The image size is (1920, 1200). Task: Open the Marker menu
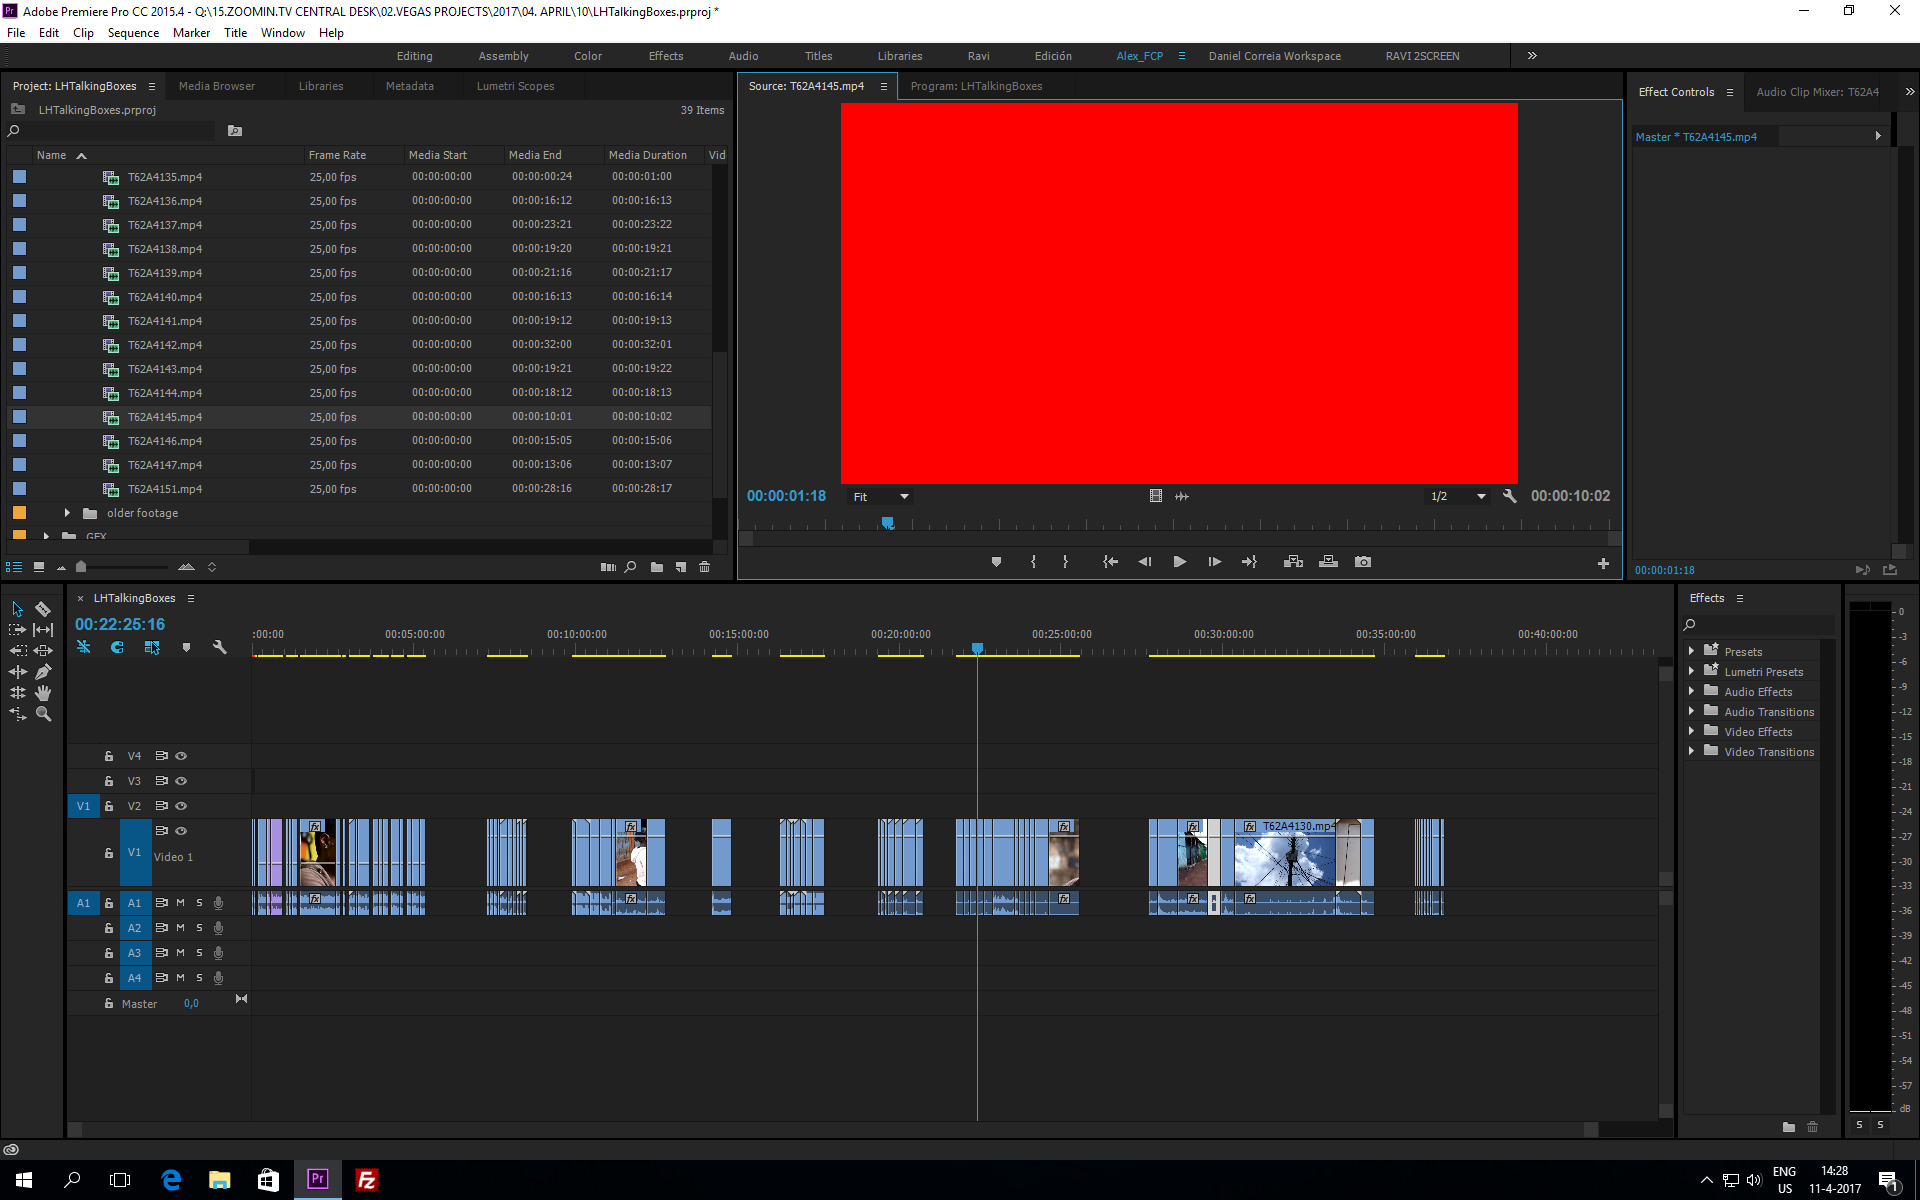tap(191, 33)
